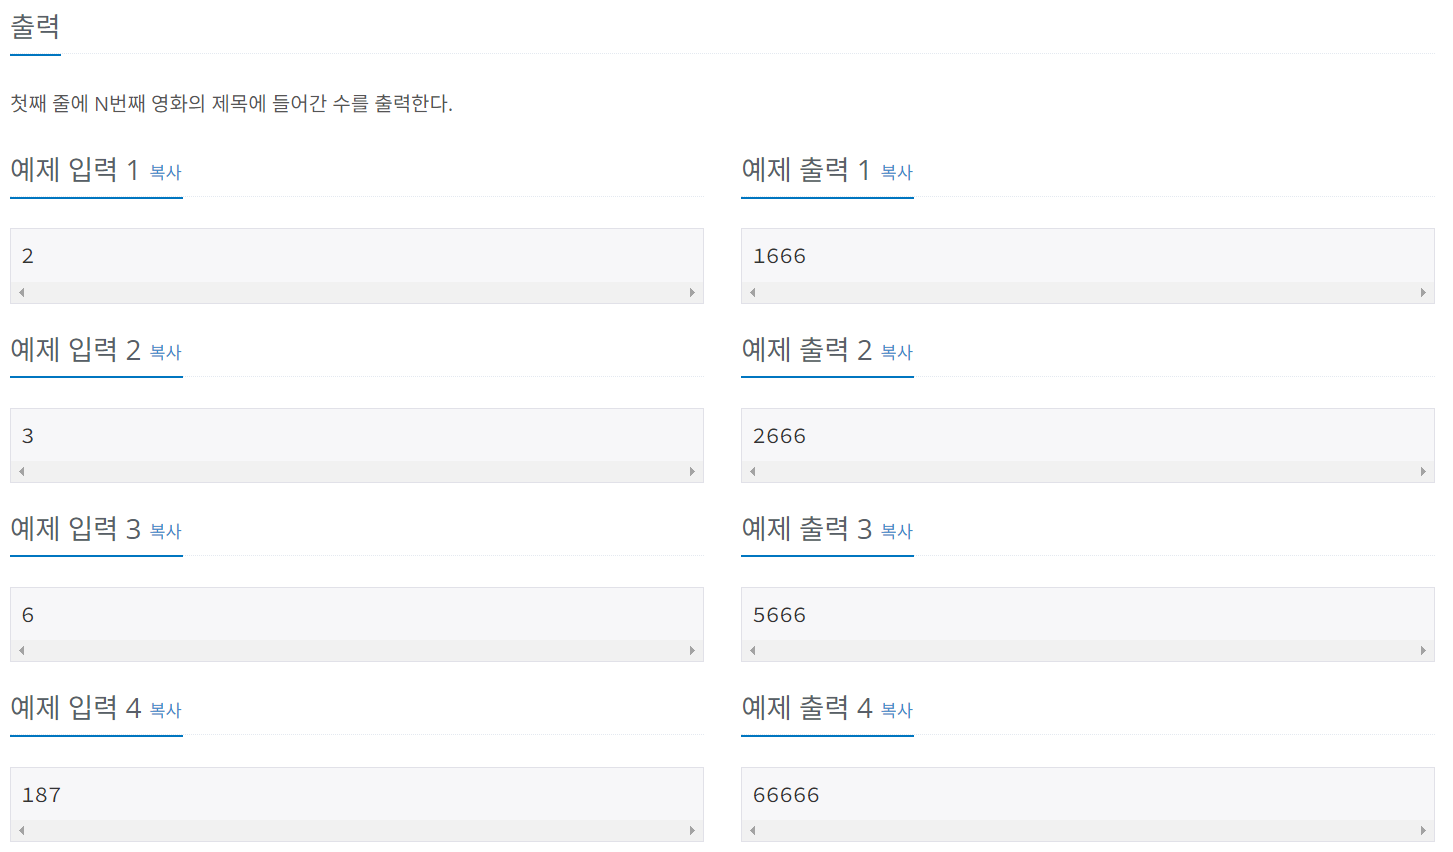Click the left scroll arrow under output 1666

click(751, 292)
